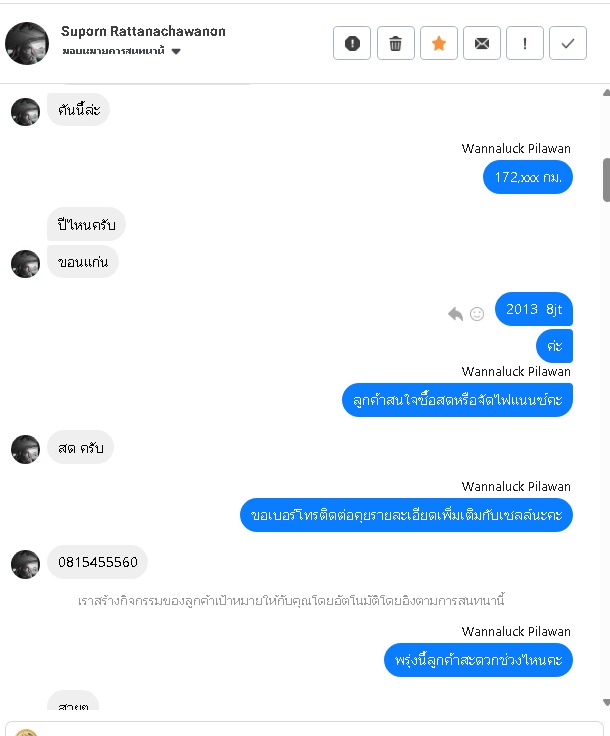This screenshot has height=736, width=610.
Task: Toggle the orange star follow-up icon
Action: [439, 43]
